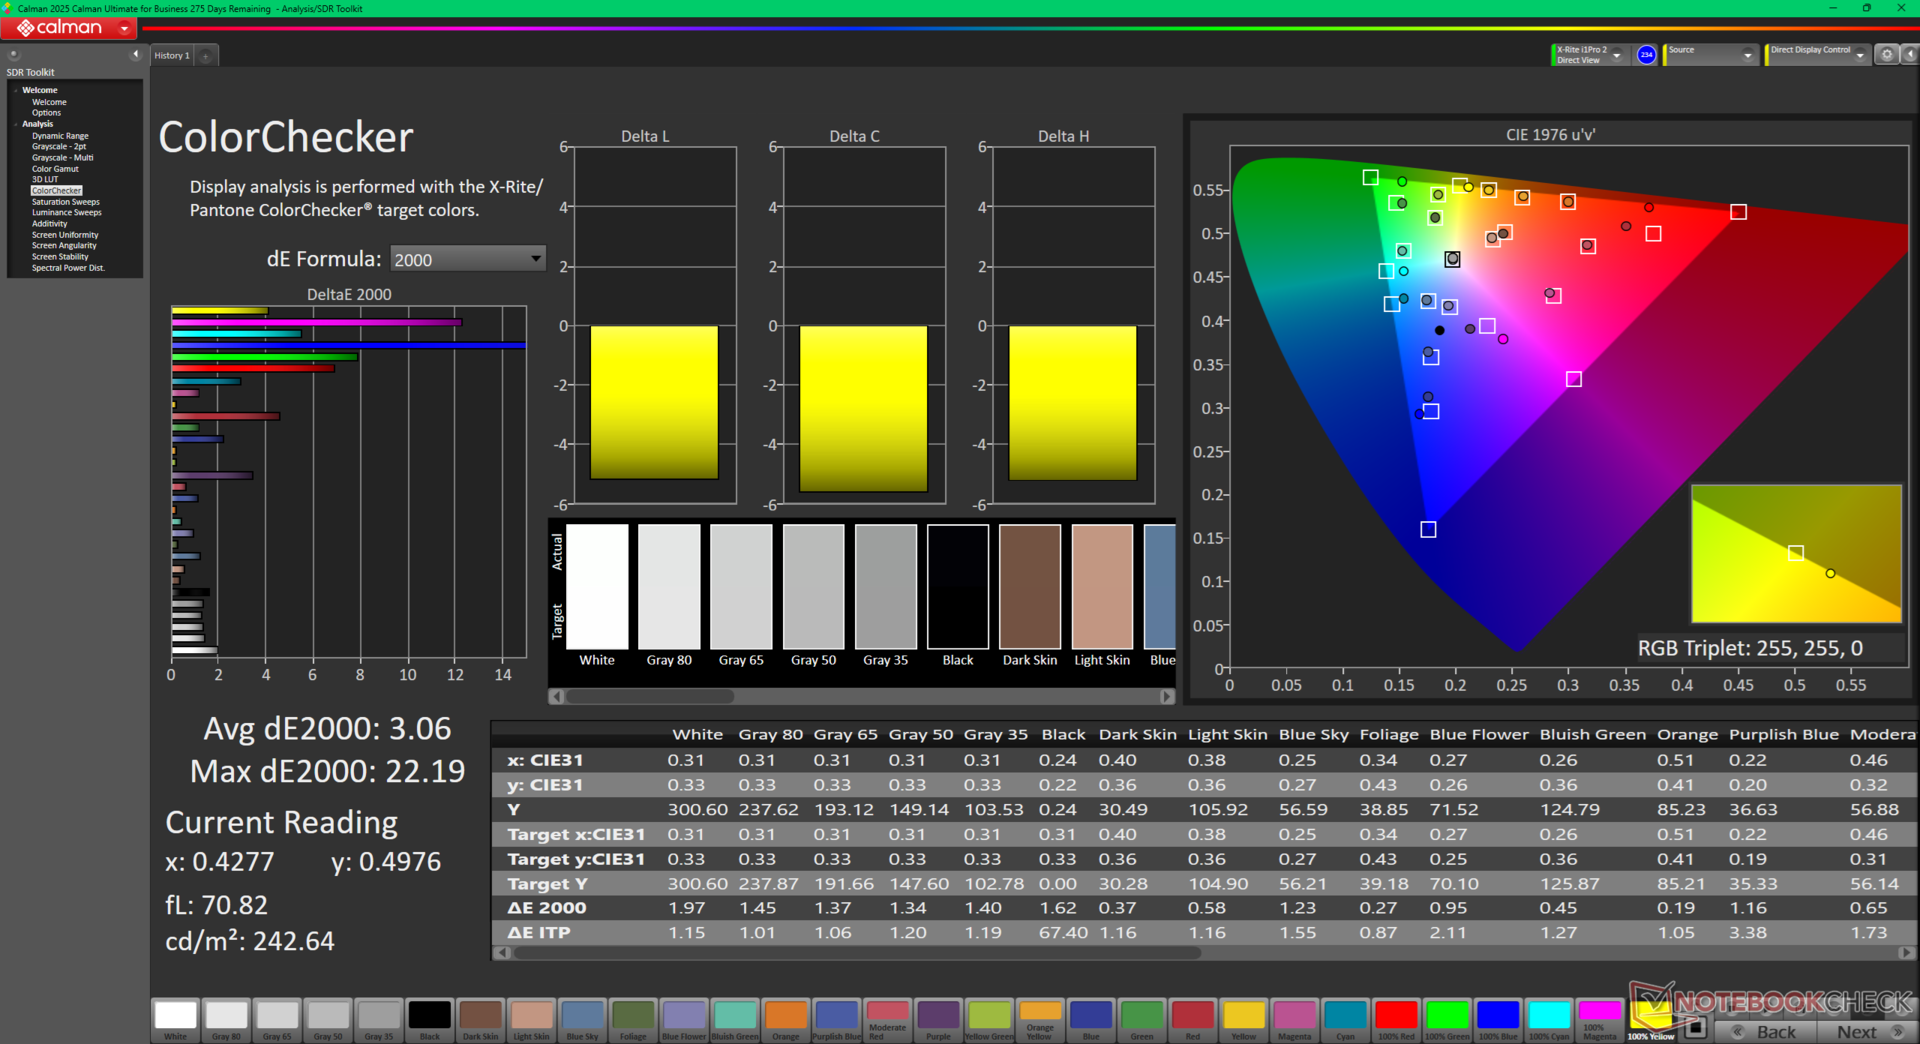
Task: Open the X-Rite i1Pro 2 meter dropdown
Action: [1616, 56]
